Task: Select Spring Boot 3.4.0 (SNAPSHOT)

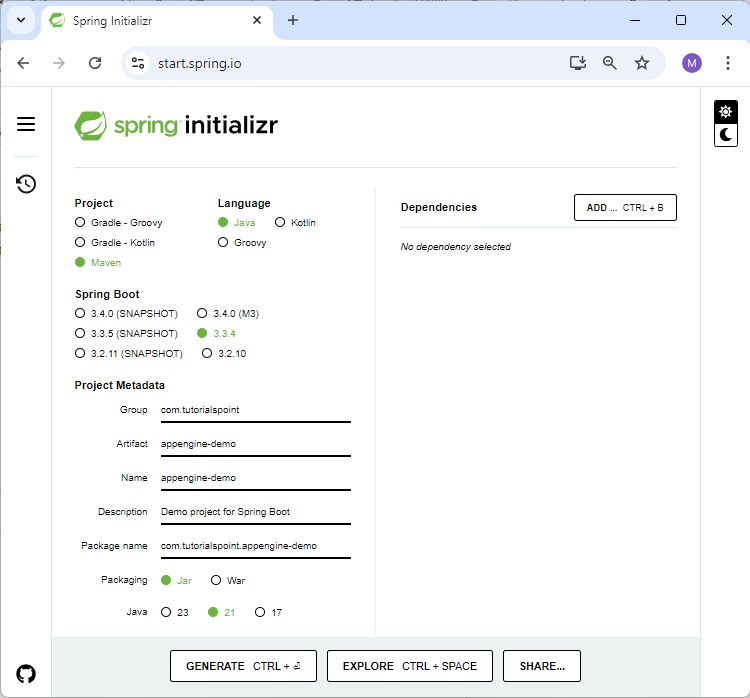Action: click(x=126, y=313)
